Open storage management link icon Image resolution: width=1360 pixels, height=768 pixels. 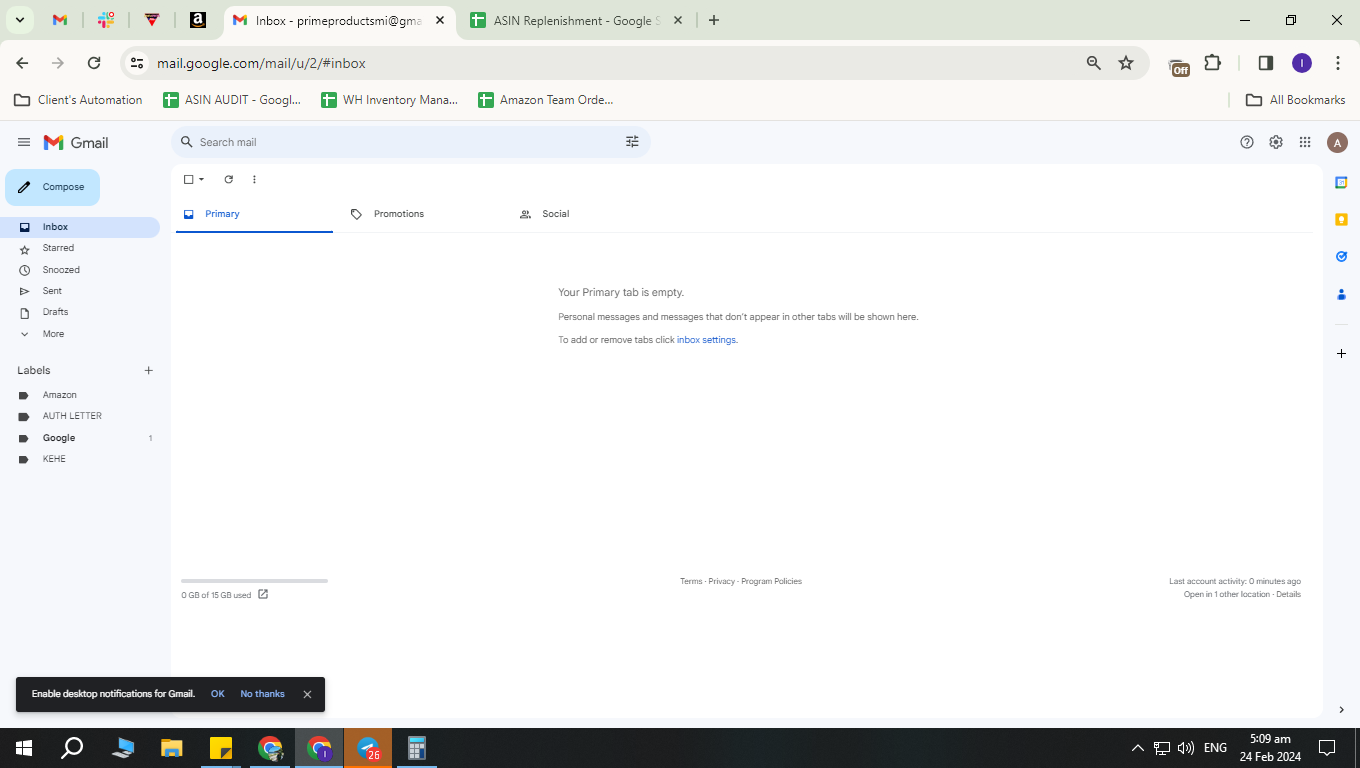pos(263,594)
